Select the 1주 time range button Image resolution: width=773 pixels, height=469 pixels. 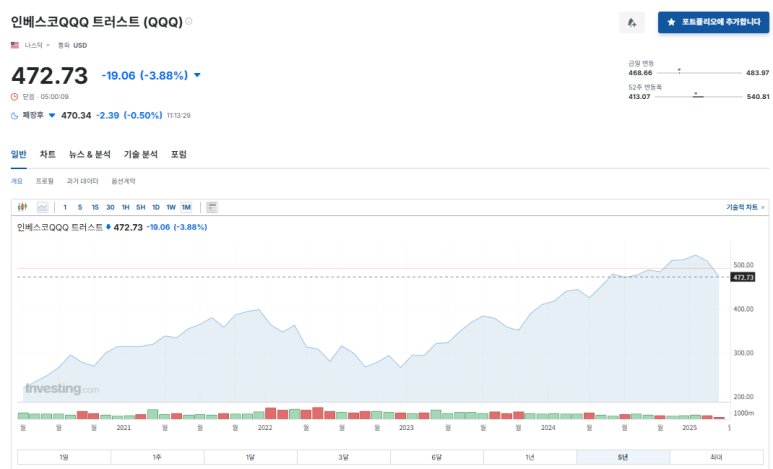pos(157,457)
